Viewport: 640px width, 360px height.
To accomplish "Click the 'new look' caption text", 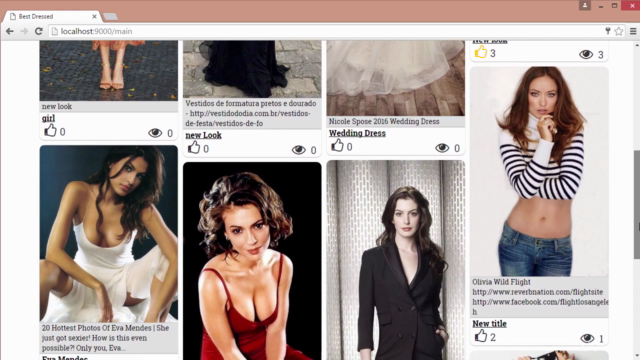I will (57, 106).
